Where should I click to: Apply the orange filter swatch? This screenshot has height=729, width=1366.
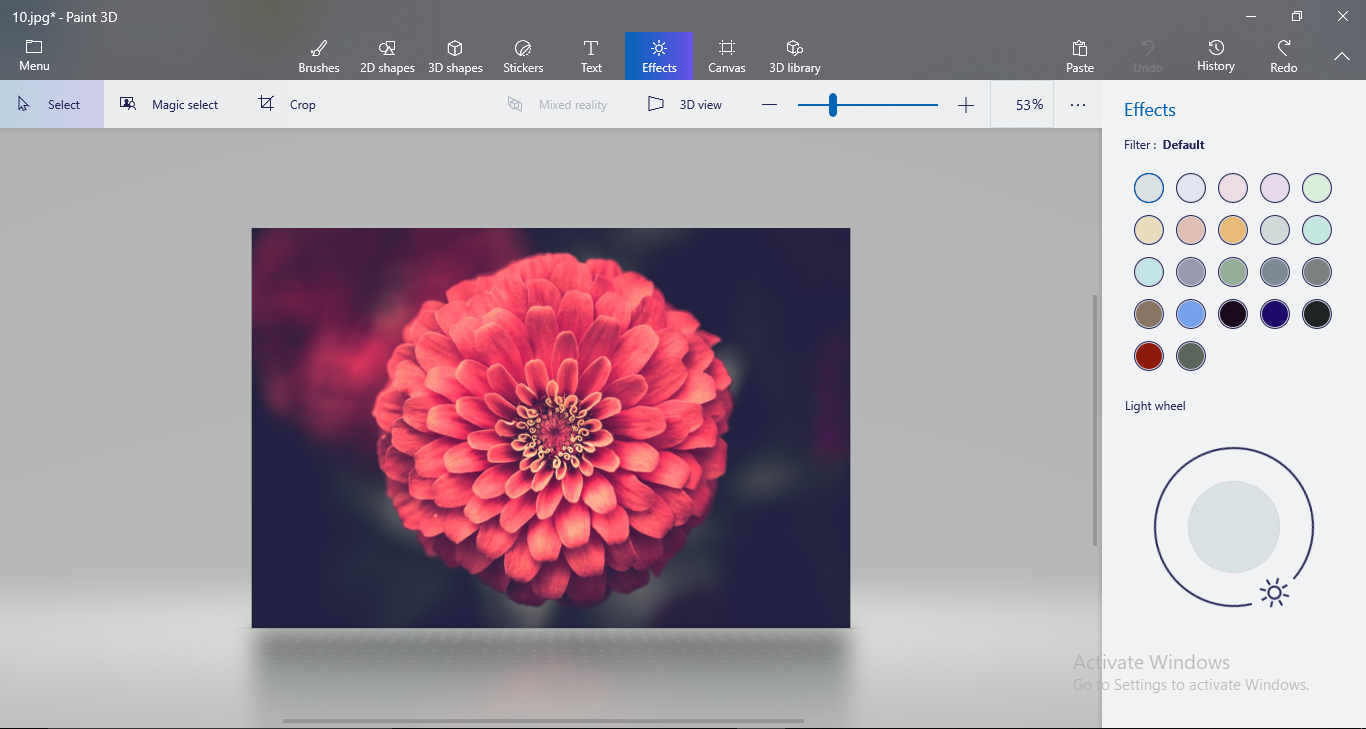pyautogui.click(x=1233, y=230)
